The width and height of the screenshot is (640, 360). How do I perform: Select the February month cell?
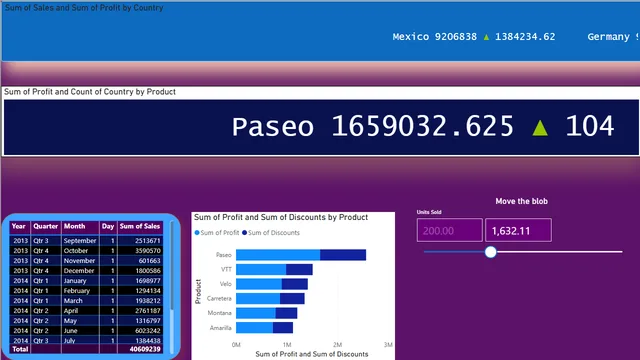80,291
